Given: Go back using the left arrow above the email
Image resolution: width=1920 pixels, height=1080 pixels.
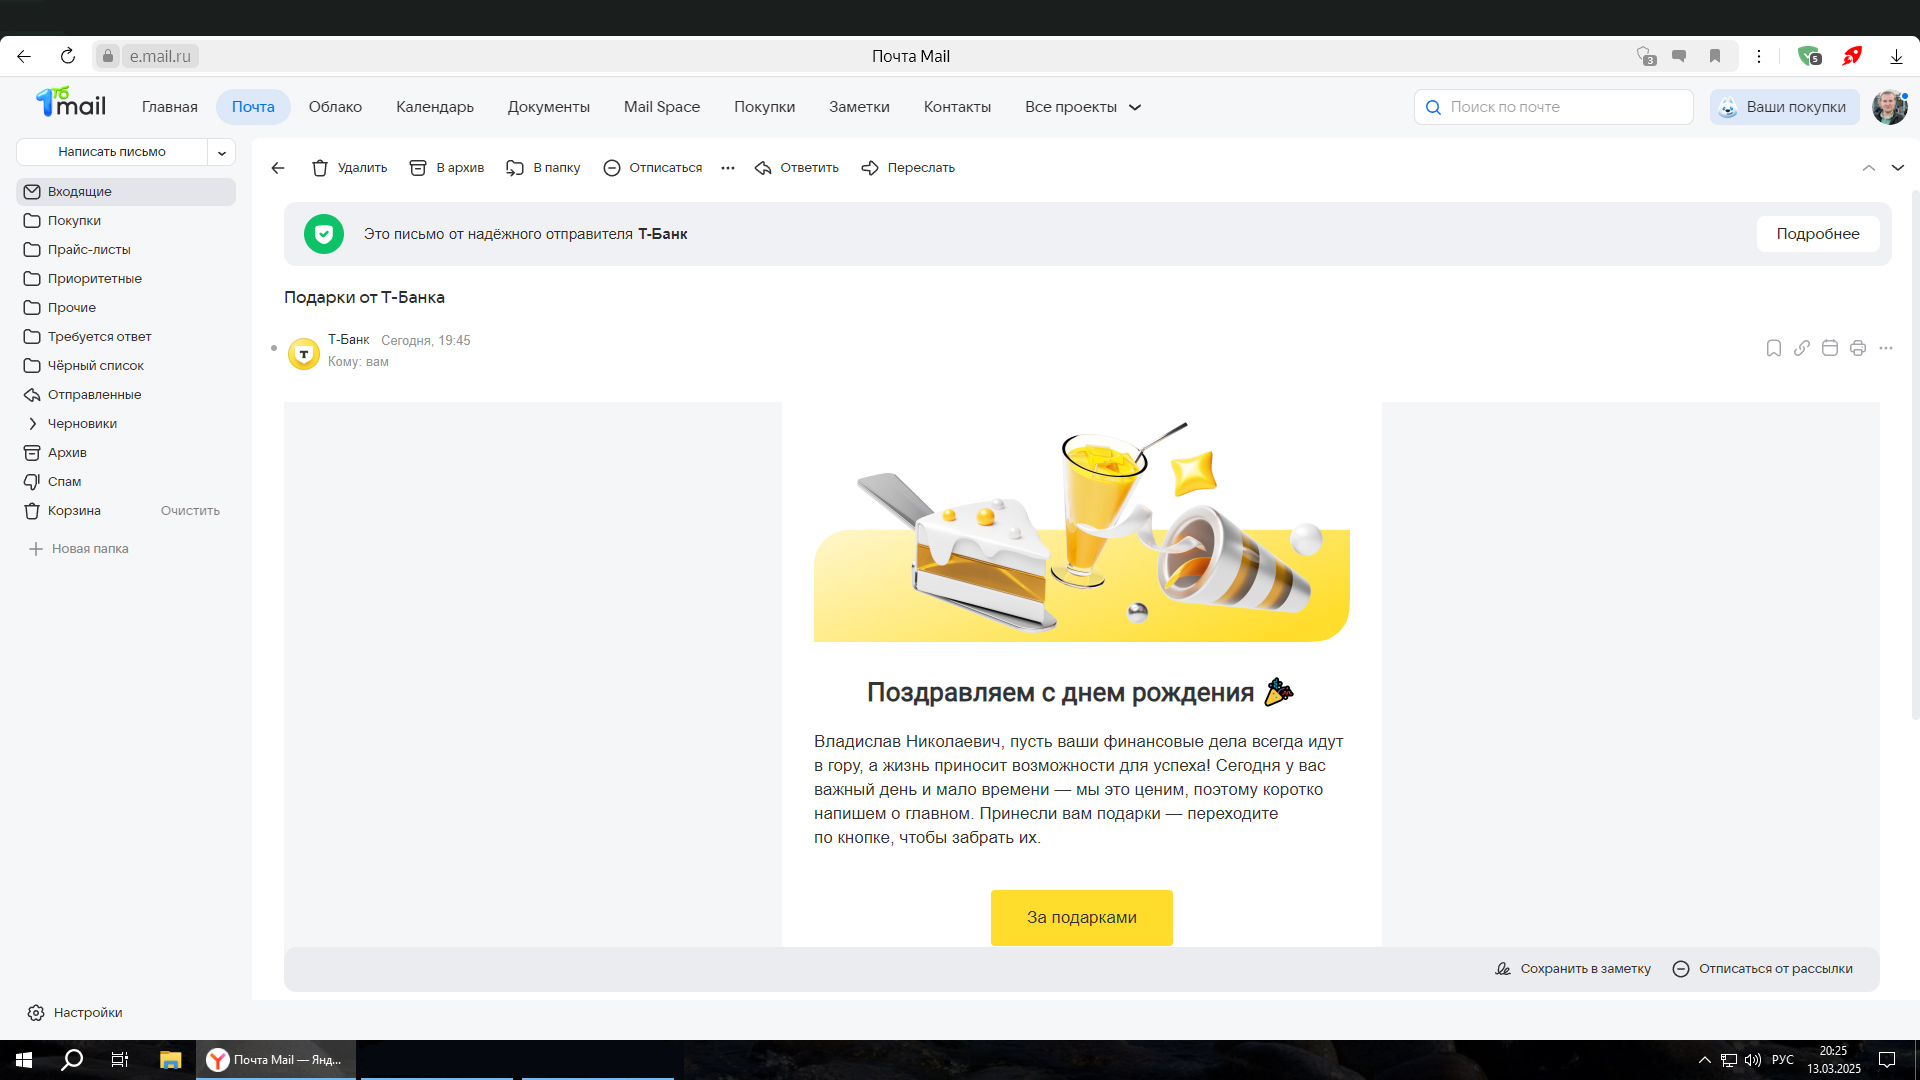Looking at the screenshot, I should pos(278,168).
